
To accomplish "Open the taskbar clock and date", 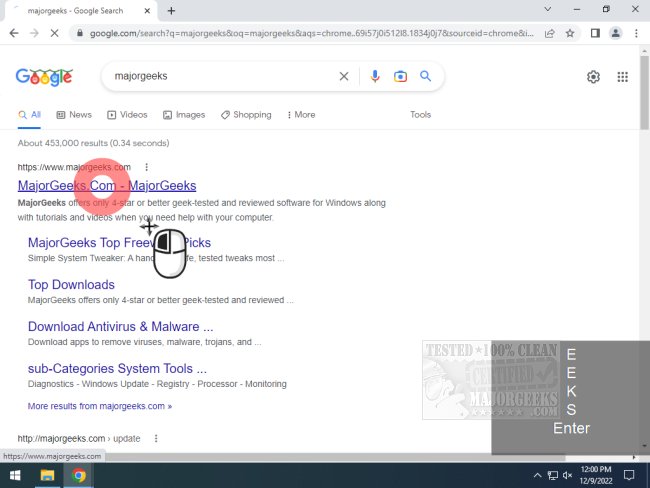I will click(x=596, y=475).
